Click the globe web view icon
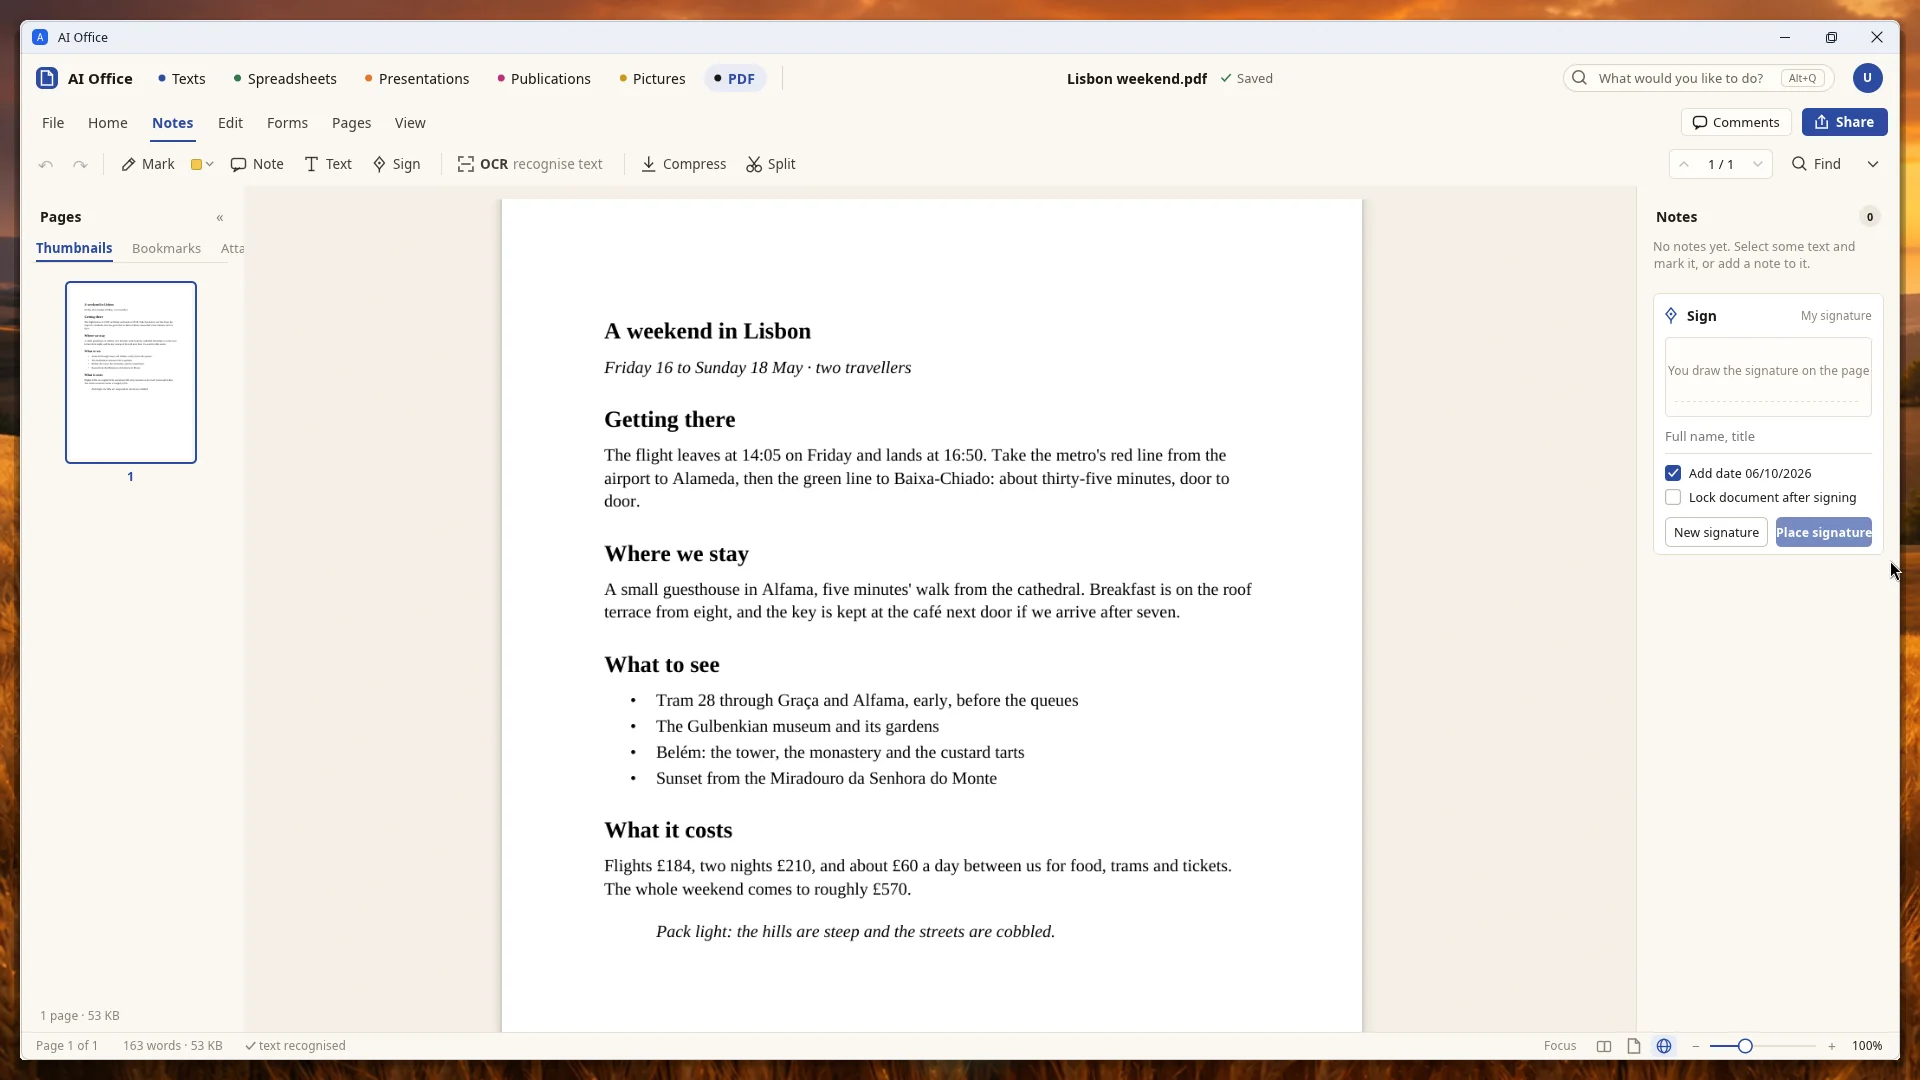1920x1080 pixels. pyautogui.click(x=1664, y=1046)
